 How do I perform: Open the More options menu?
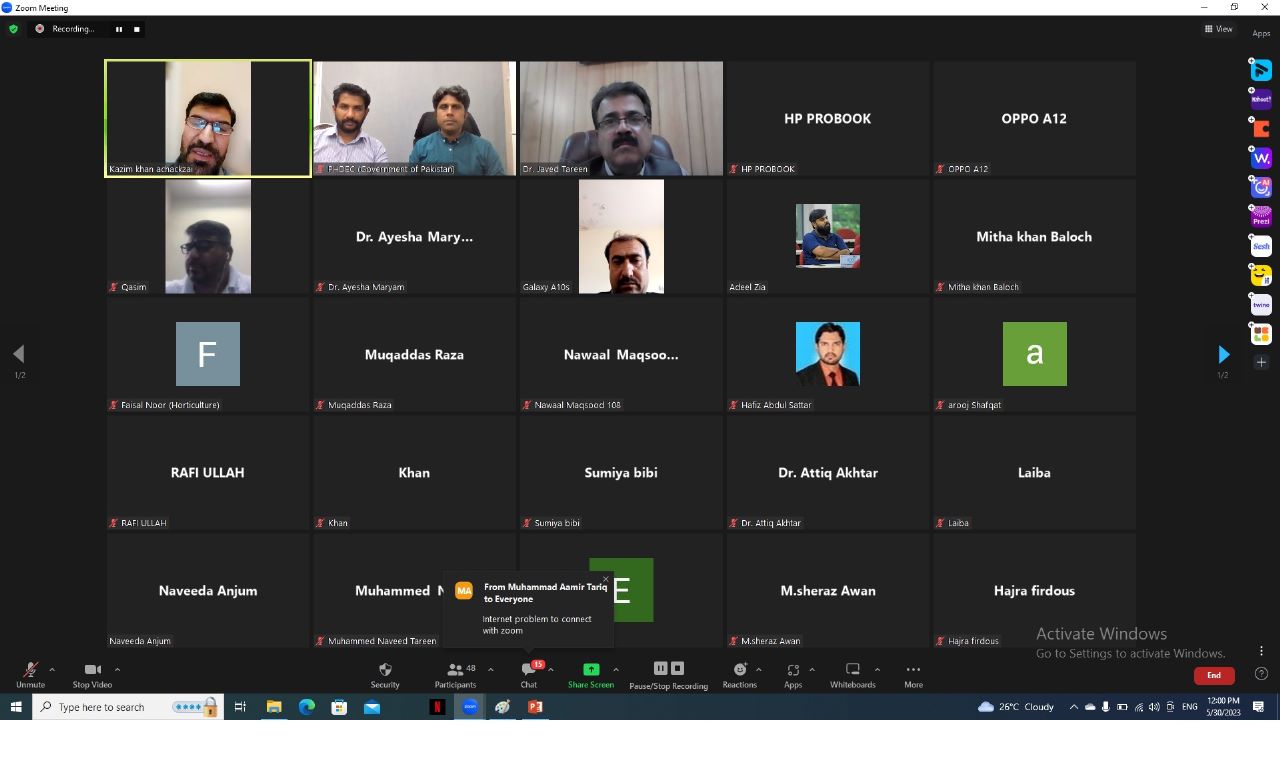point(913,671)
